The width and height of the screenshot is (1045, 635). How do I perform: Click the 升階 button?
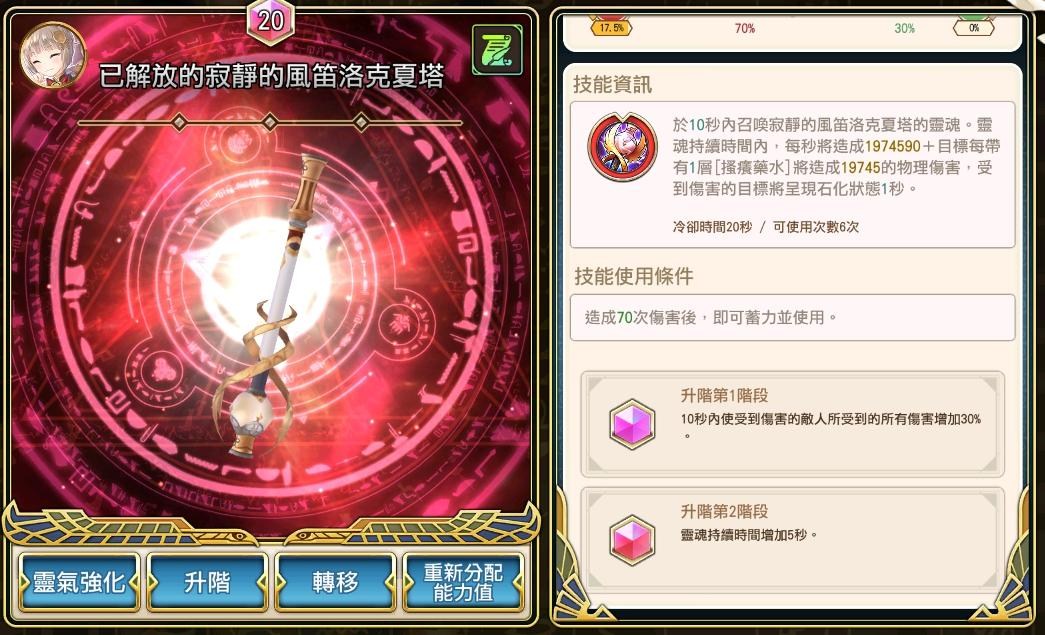(207, 583)
